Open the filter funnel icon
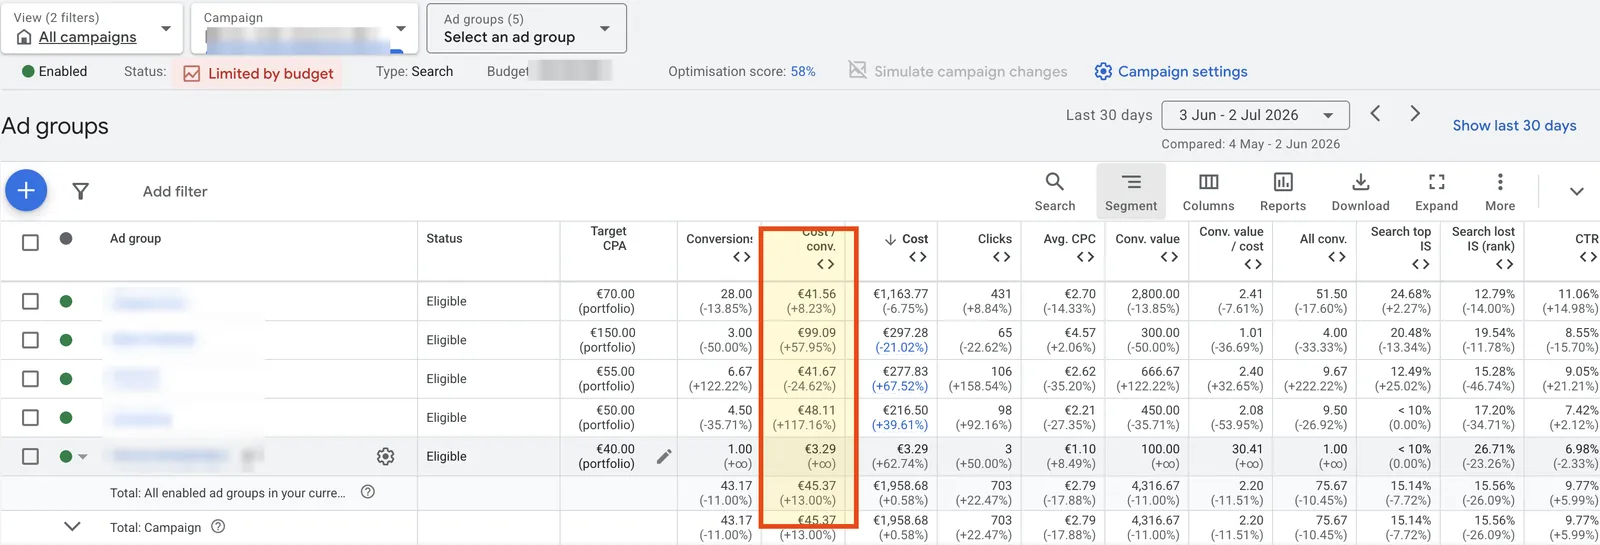 pyautogui.click(x=81, y=191)
